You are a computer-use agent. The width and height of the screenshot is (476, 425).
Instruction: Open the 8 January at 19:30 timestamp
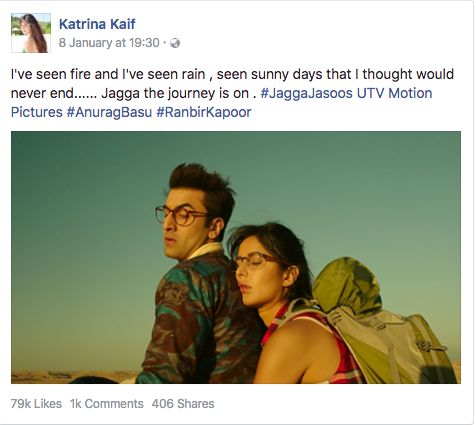point(109,43)
